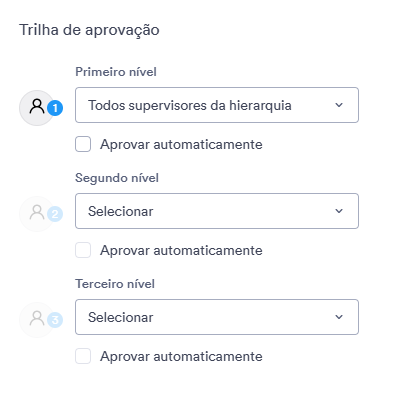Enable Aprovar automaticamente under Primeiro nível
Screen dimensions: 405x408
point(83,144)
